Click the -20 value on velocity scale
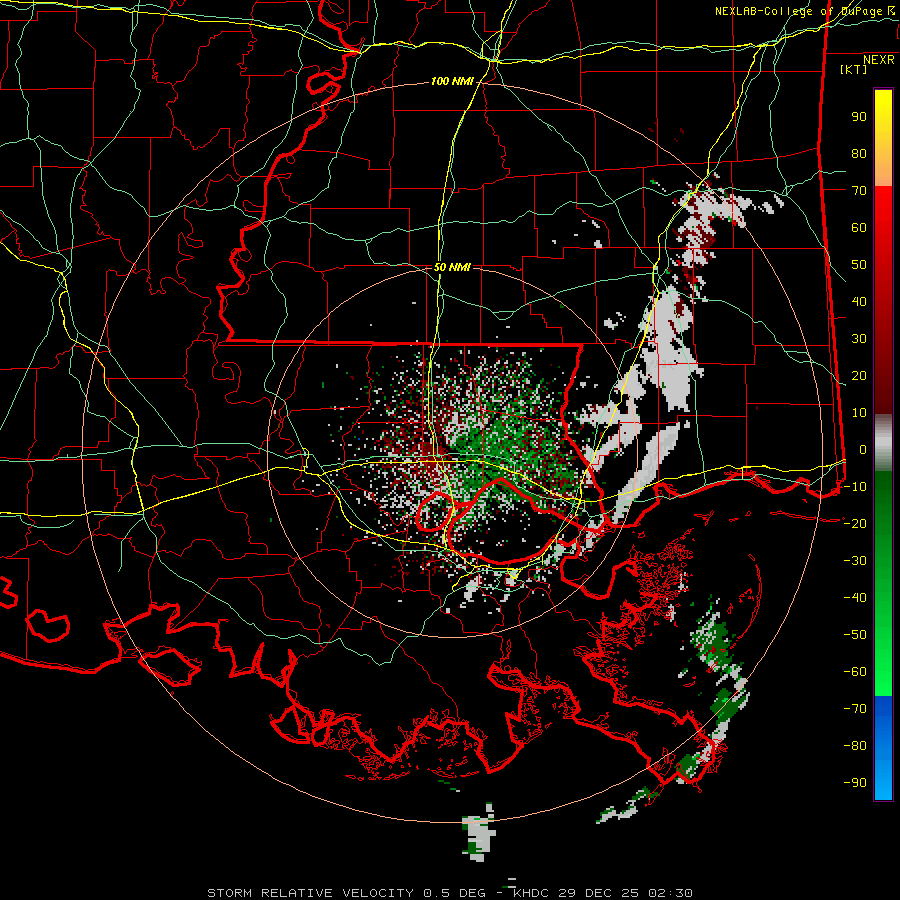The height and width of the screenshot is (900, 900). pos(855,523)
